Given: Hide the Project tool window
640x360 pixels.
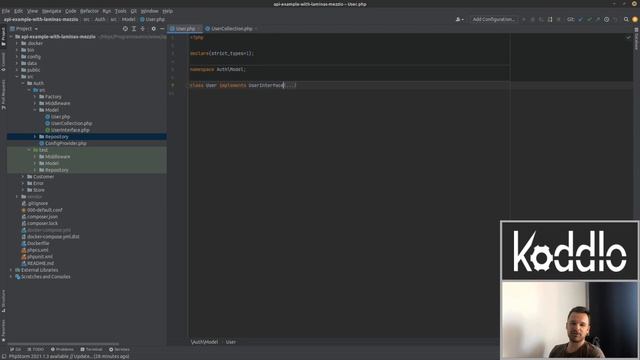Looking at the screenshot, I should [162, 29].
